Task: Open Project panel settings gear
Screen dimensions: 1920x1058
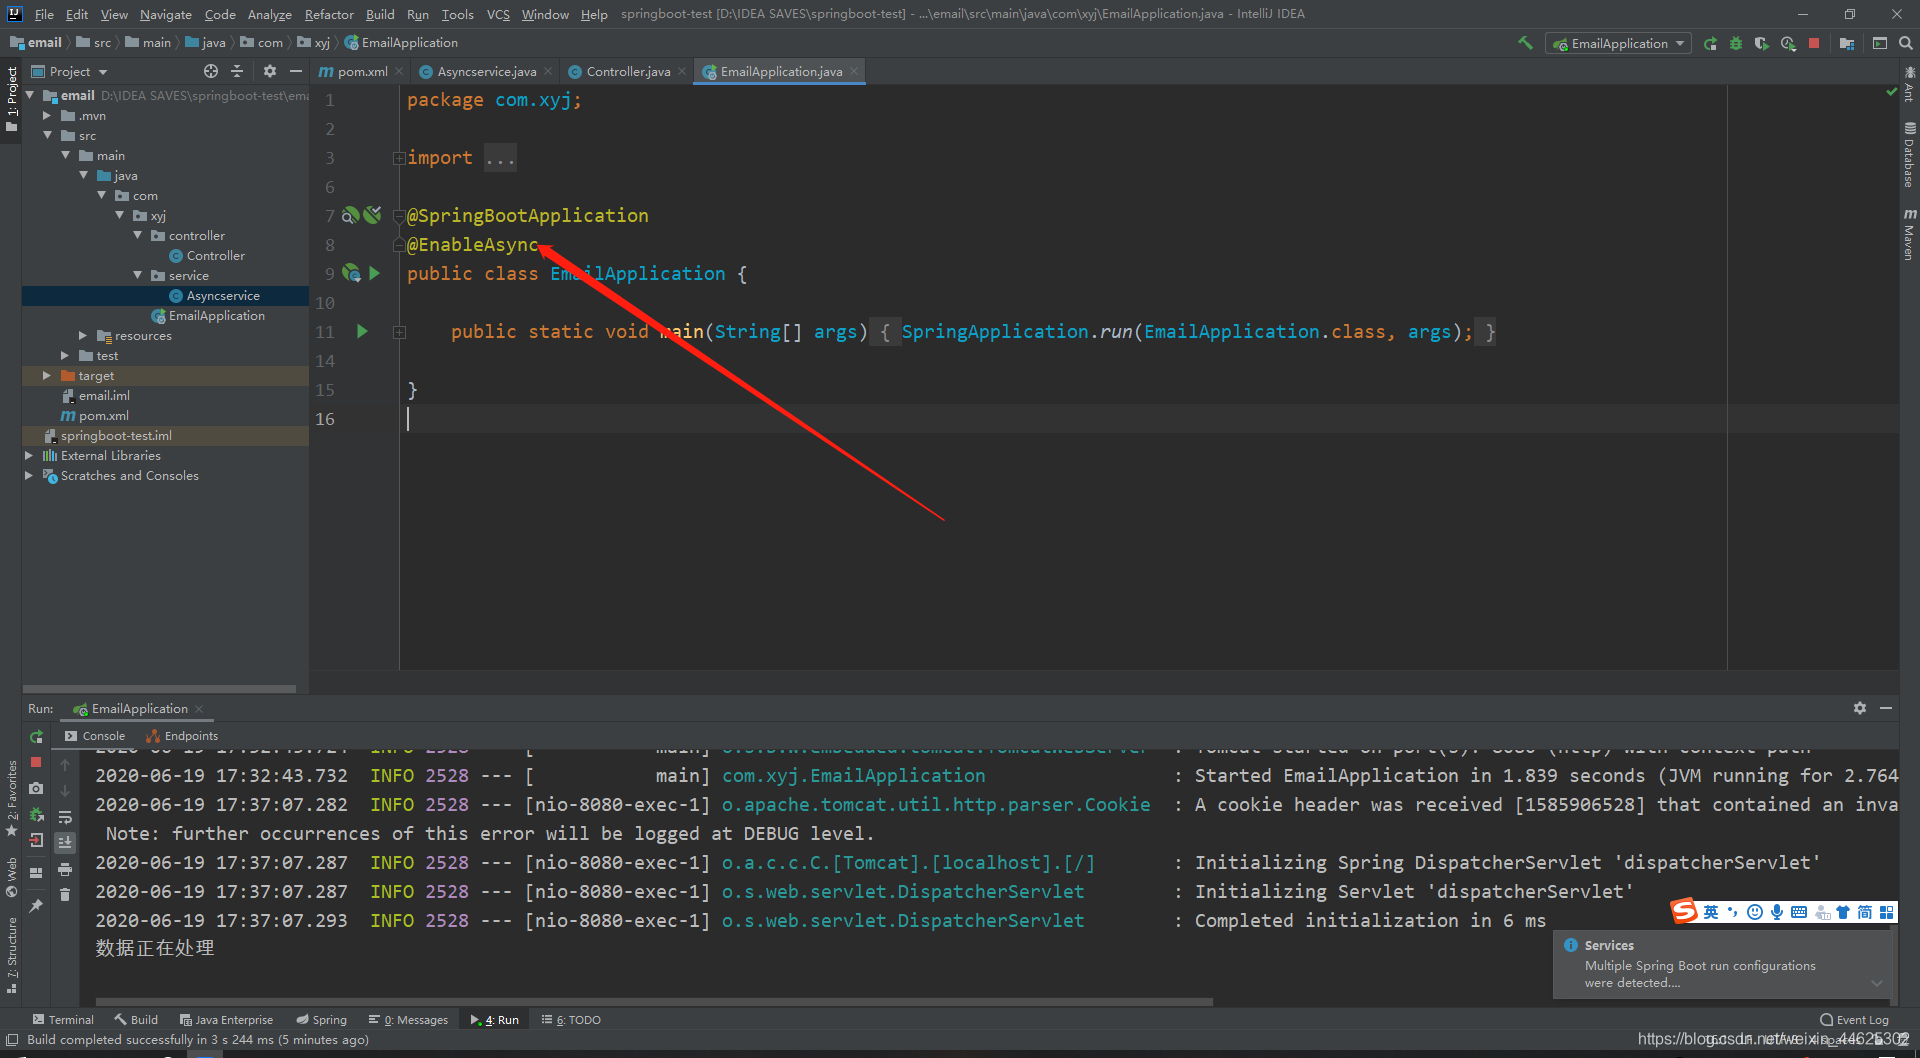Action: coord(269,71)
